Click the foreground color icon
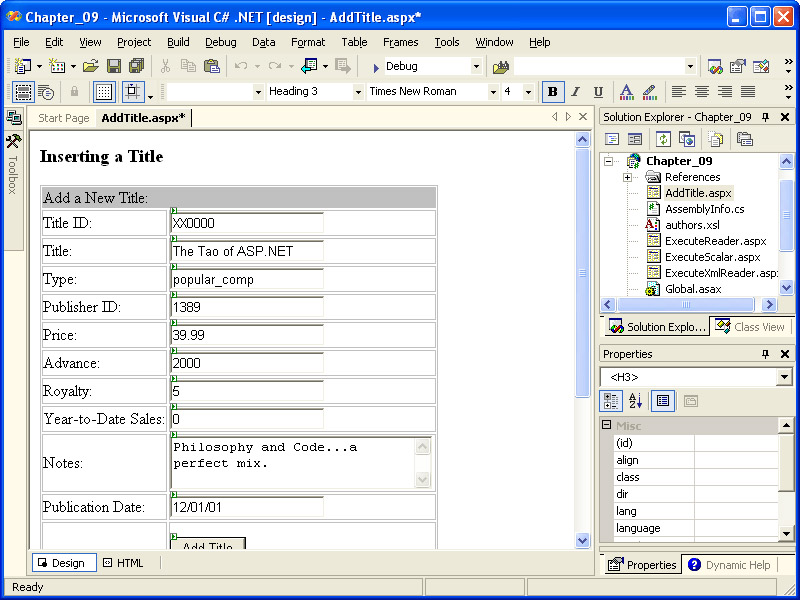 626,92
